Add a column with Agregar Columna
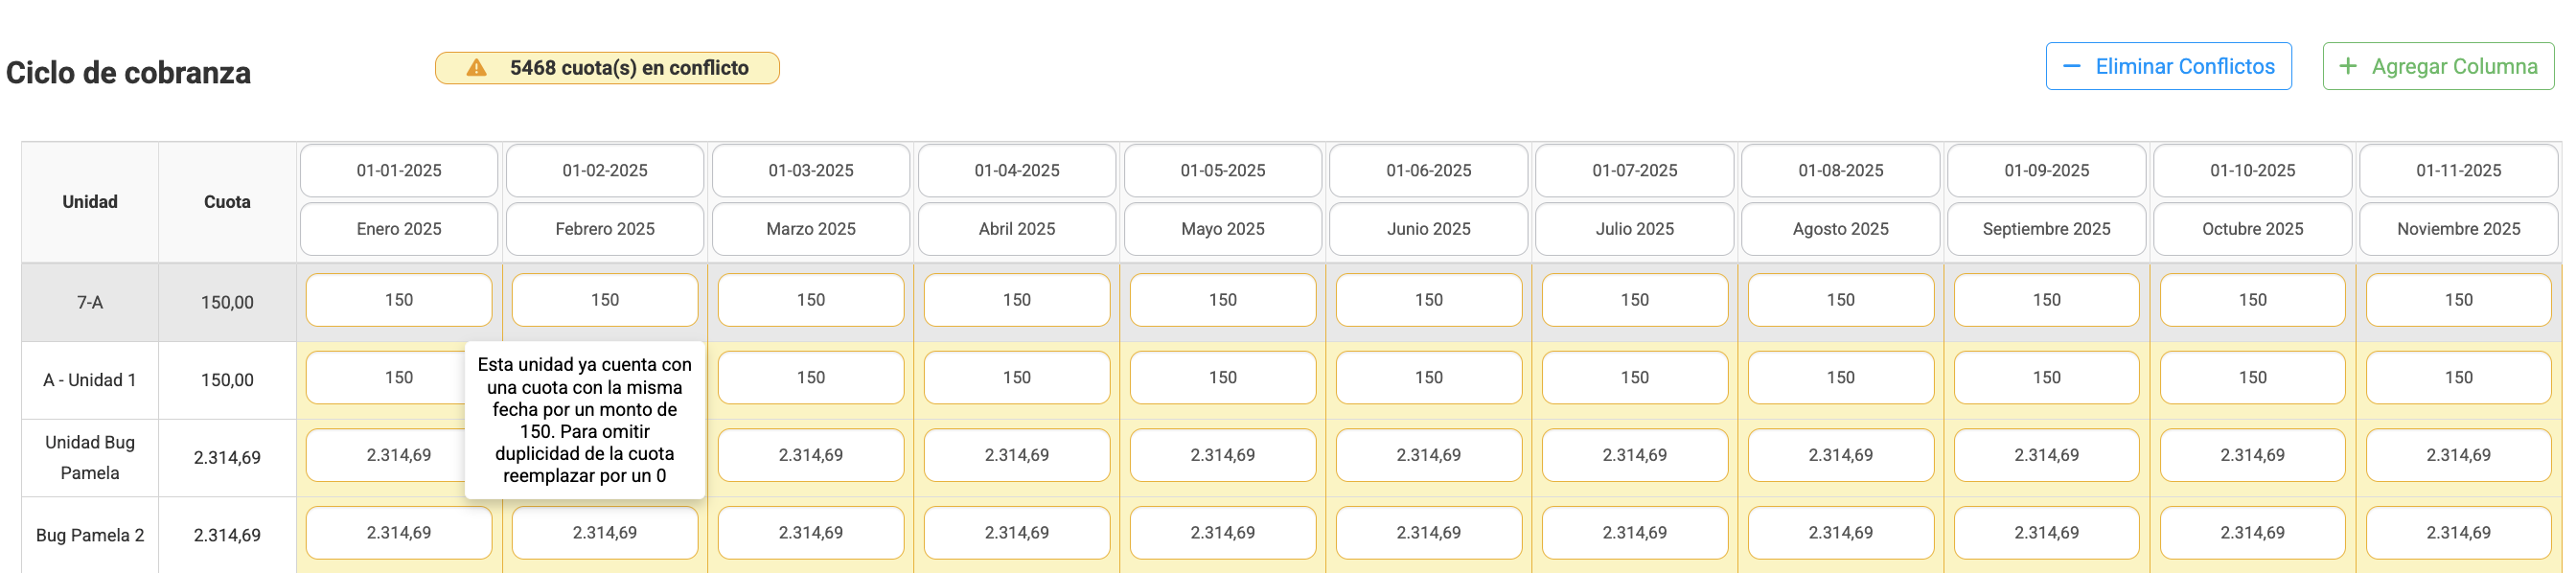Image resolution: width=2576 pixels, height=573 pixels. click(2438, 66)
